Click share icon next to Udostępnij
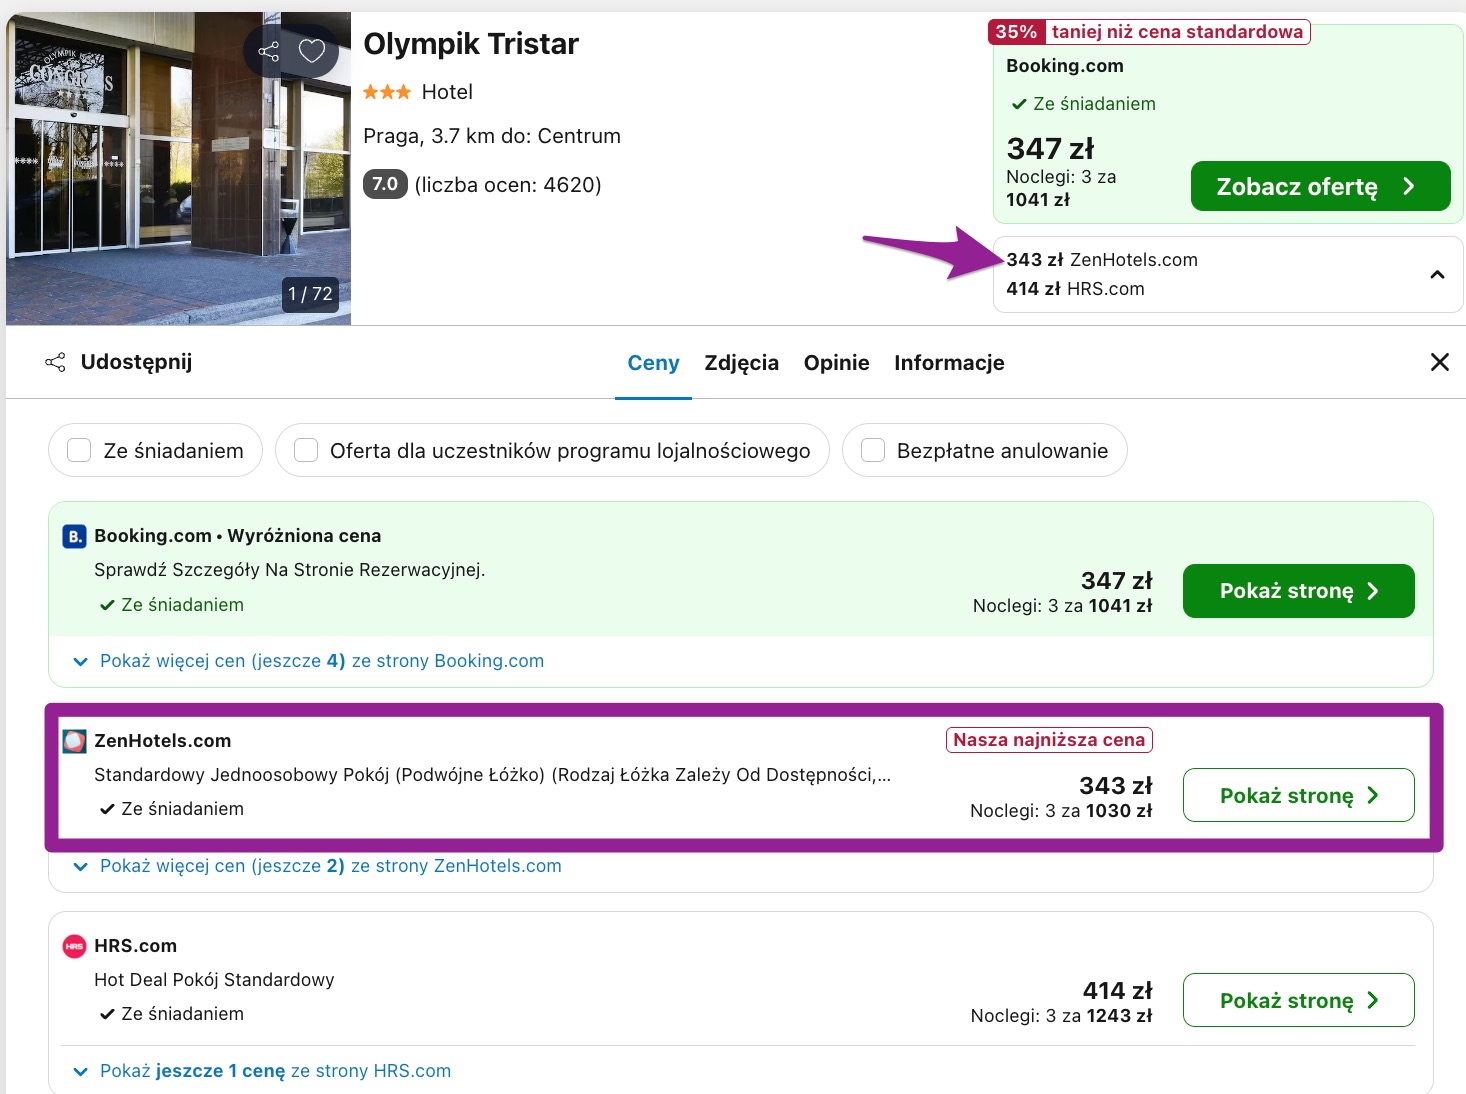 56,362
